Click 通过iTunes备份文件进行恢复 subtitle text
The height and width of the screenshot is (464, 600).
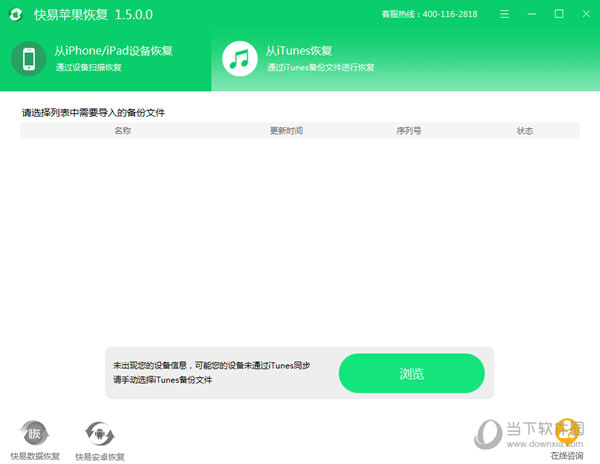(320, 67)
